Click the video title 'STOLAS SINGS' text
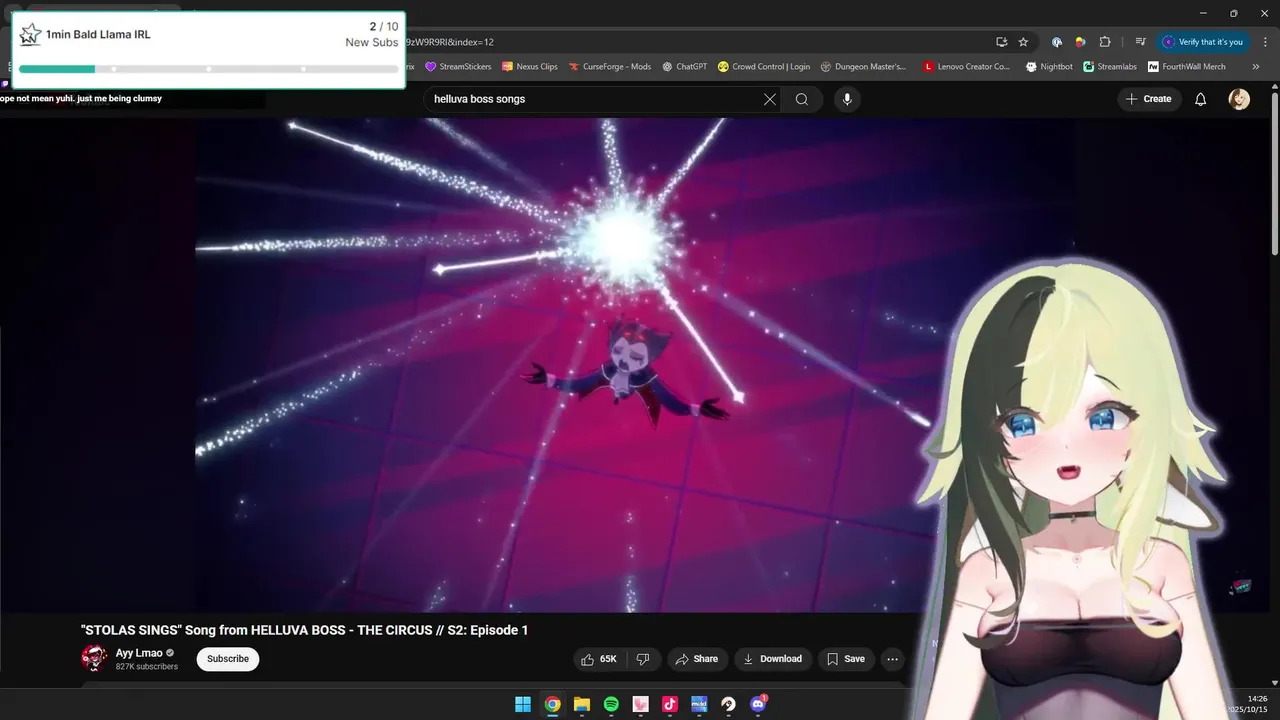The width and height of the screenshot is (1280, 720). point(304,630)
